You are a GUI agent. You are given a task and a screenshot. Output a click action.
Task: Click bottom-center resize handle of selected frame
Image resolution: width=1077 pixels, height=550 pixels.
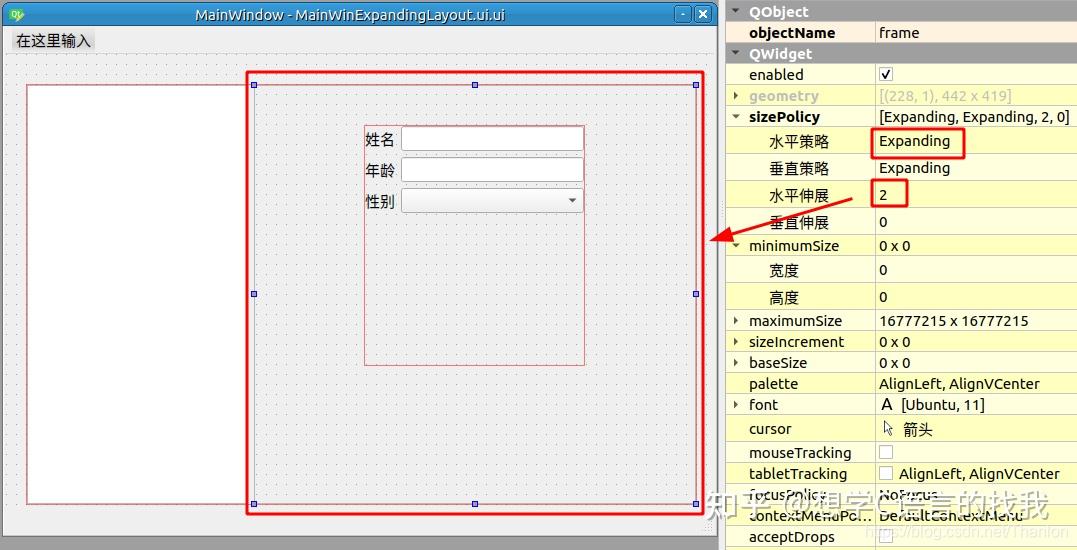click(475, 503)
